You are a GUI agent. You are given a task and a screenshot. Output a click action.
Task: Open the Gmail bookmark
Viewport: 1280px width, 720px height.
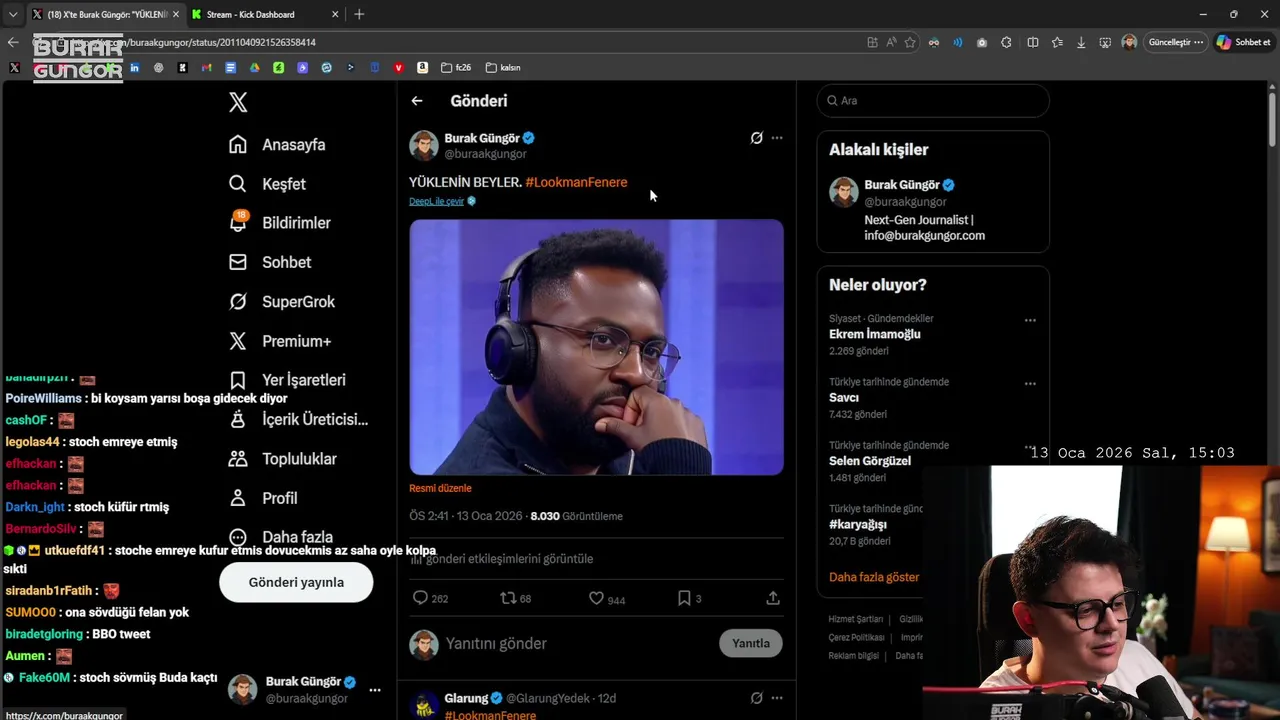(206, 68)
